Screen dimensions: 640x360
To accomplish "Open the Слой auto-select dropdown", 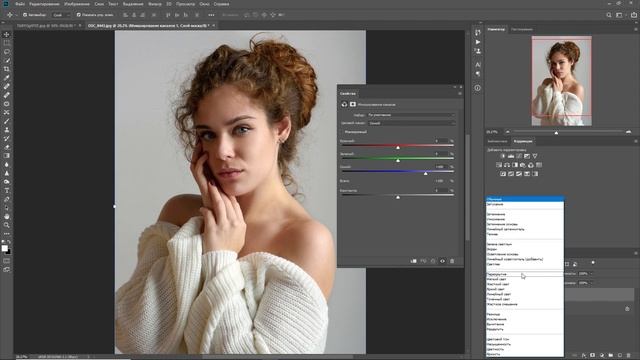I will click(x=62, y=15).
